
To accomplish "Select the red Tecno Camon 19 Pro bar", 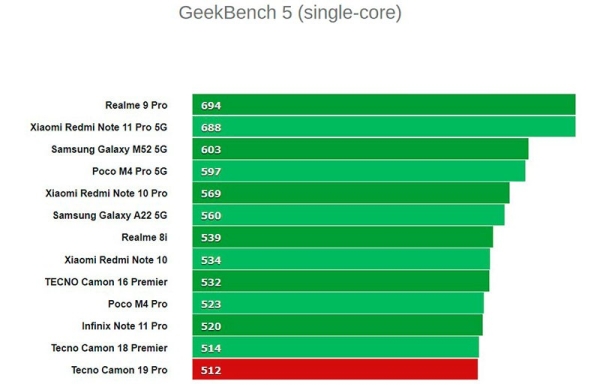I will 335,369.
